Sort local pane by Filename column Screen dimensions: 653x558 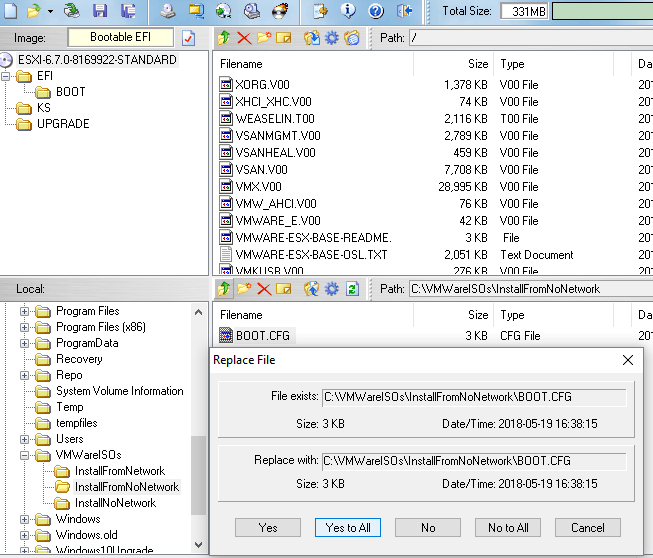pos(313,315)
